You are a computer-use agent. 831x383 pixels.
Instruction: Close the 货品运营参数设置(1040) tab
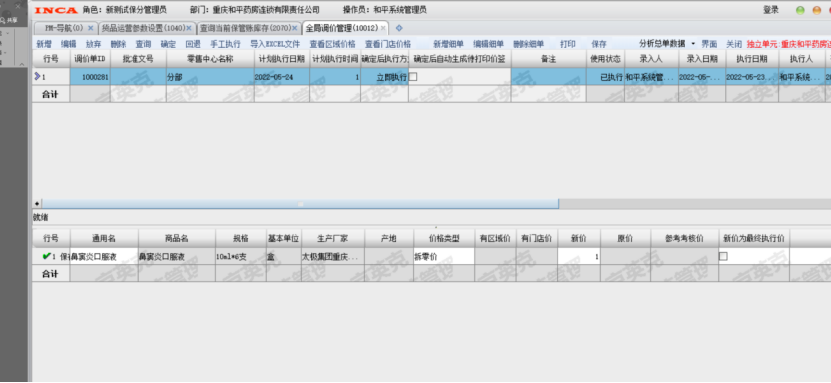click(x=189, y=28)
